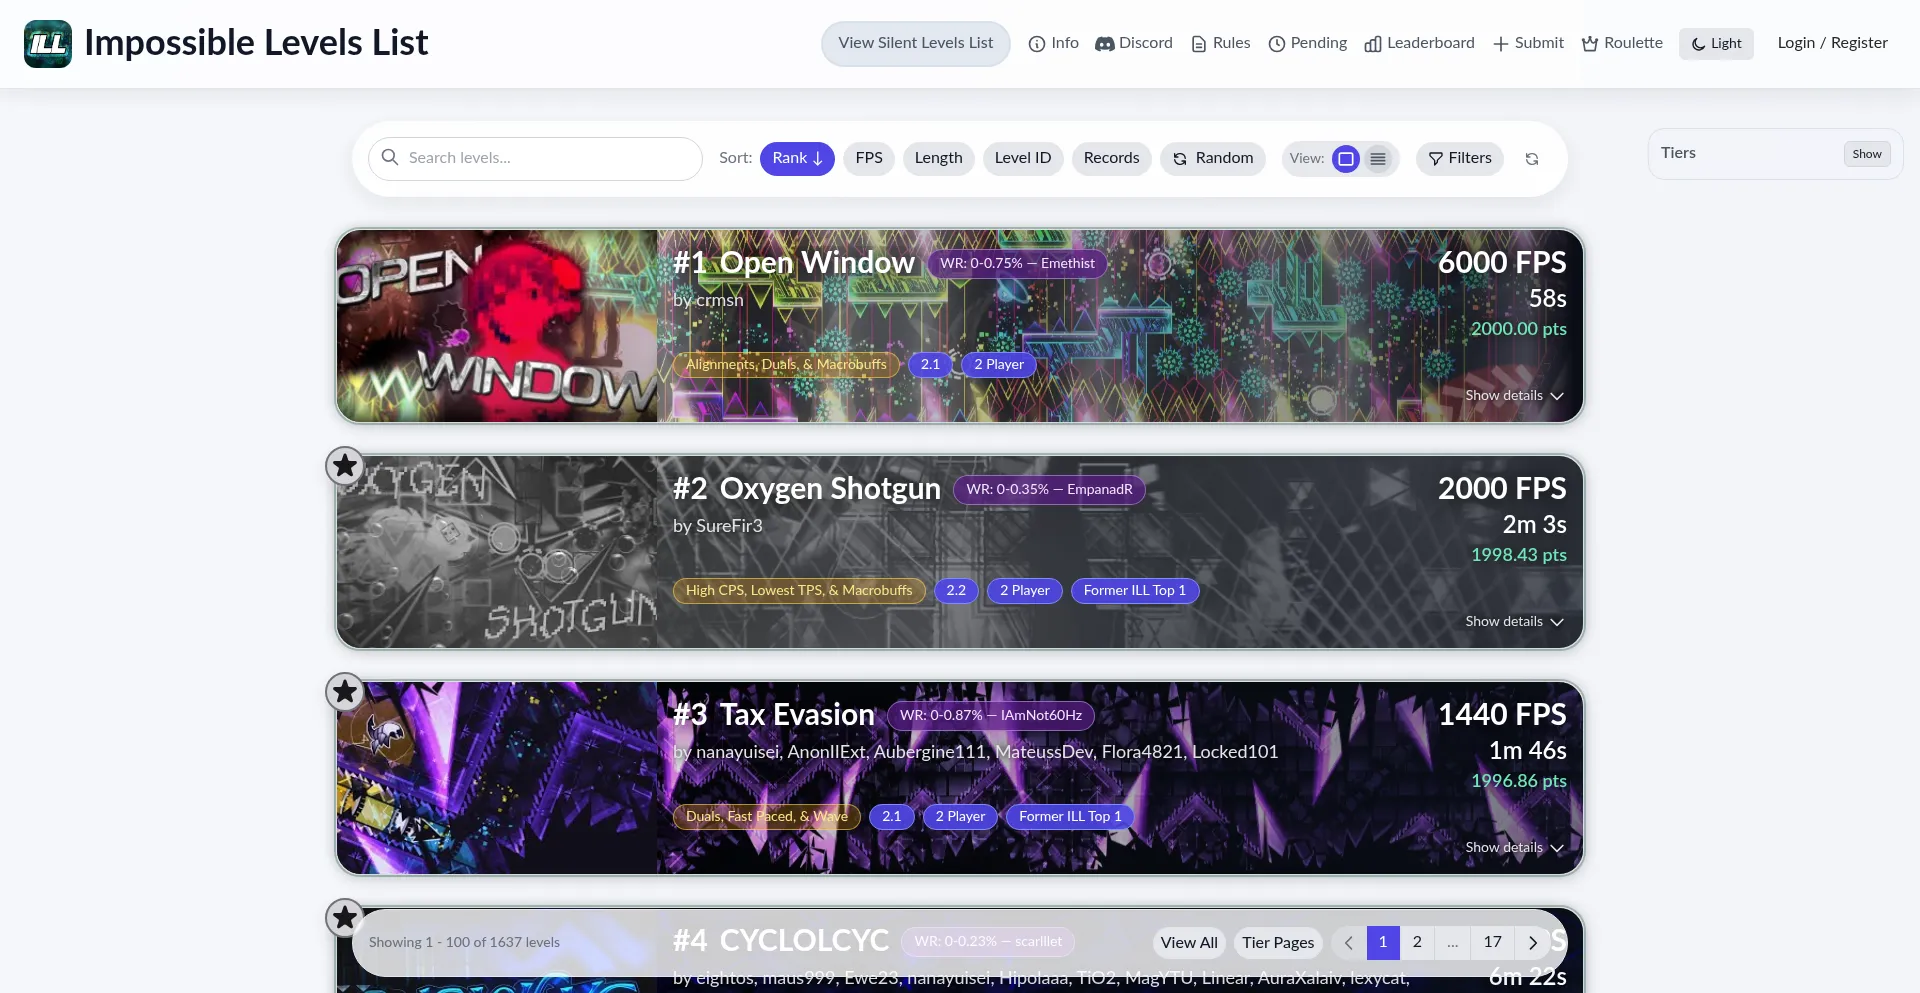Image resolution: width=1920 pixels, height=993 pixels.
Task: Open Tier Pages
Action: 1278,943
